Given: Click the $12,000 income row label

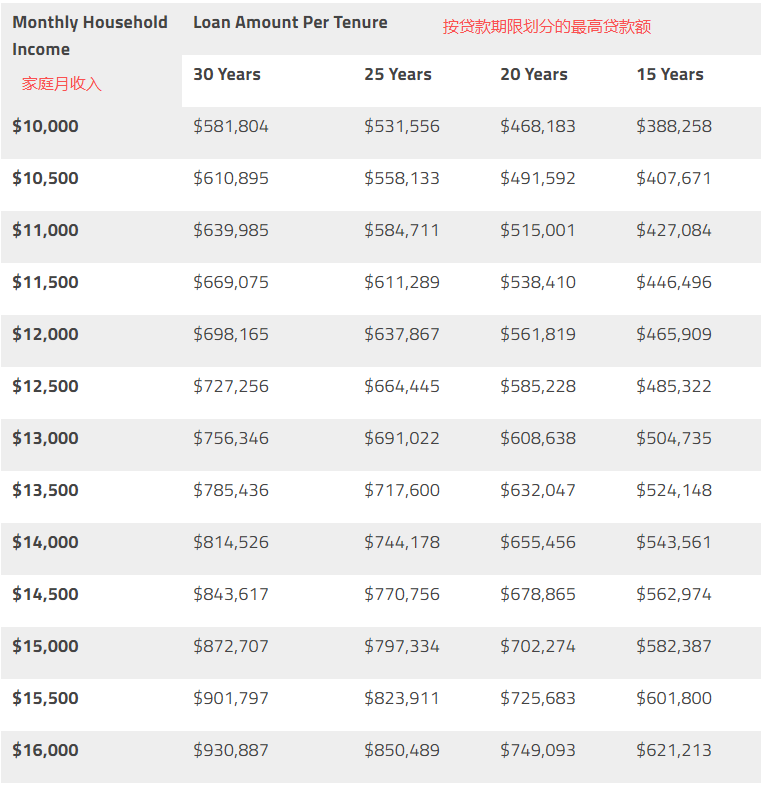Looking at the screenshot, I should tap(45, 334).
